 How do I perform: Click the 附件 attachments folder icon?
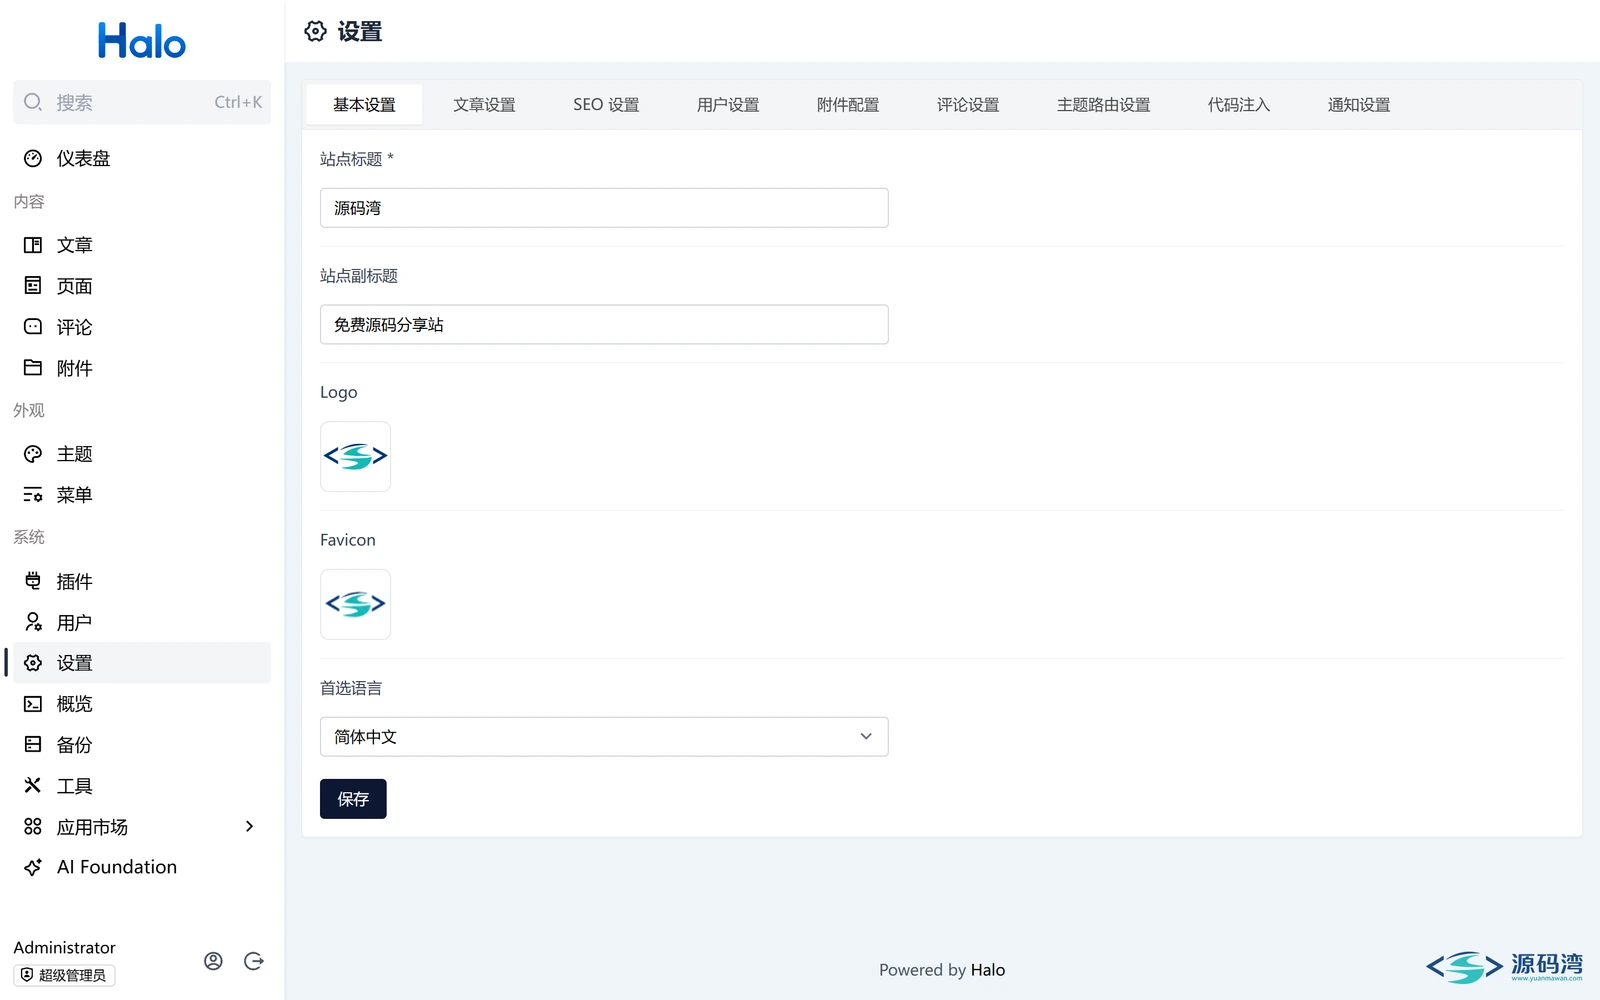coord(33,368)
